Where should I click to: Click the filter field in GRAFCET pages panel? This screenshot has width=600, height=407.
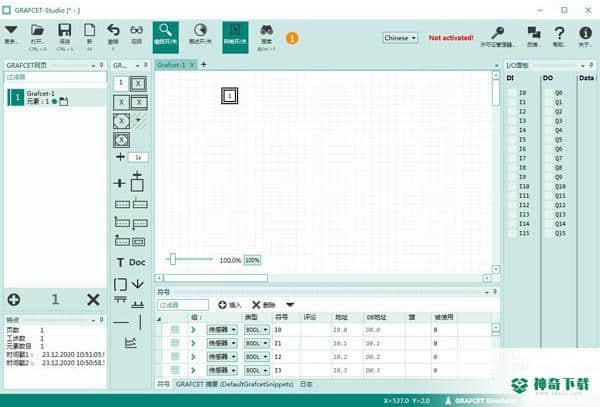(55, 77)
